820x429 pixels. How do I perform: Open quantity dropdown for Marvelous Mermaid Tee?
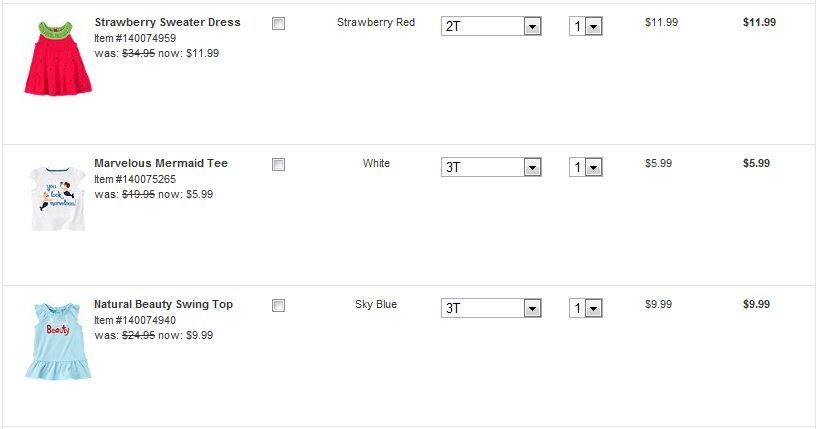tap(585, 167)
